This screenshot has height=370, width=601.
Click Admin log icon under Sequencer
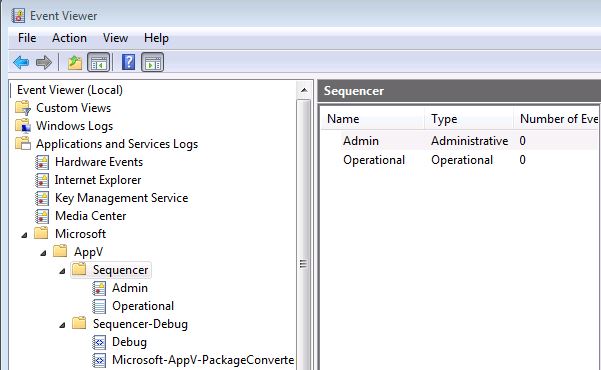(x=99, y=288)
